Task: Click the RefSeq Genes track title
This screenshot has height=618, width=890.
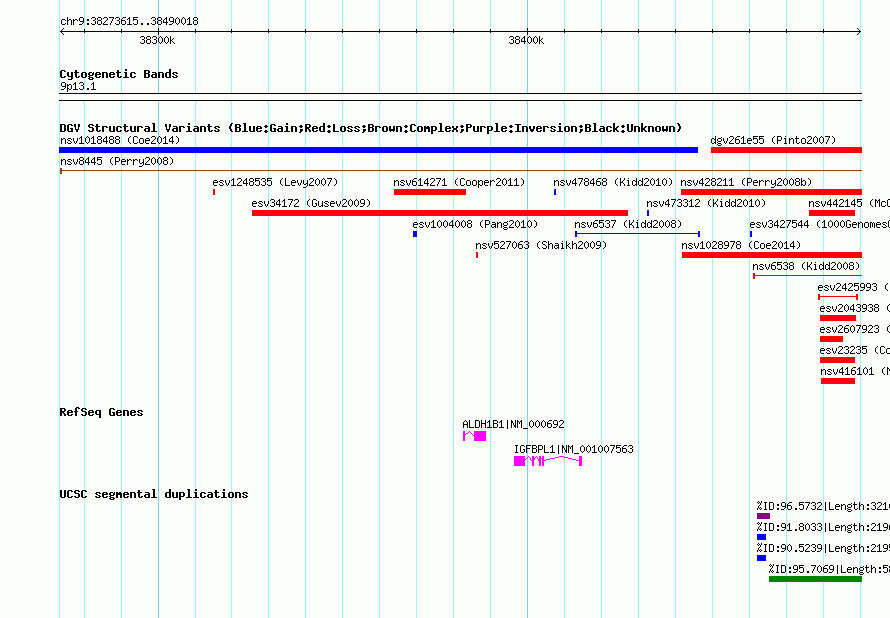Action: point(101,412)
